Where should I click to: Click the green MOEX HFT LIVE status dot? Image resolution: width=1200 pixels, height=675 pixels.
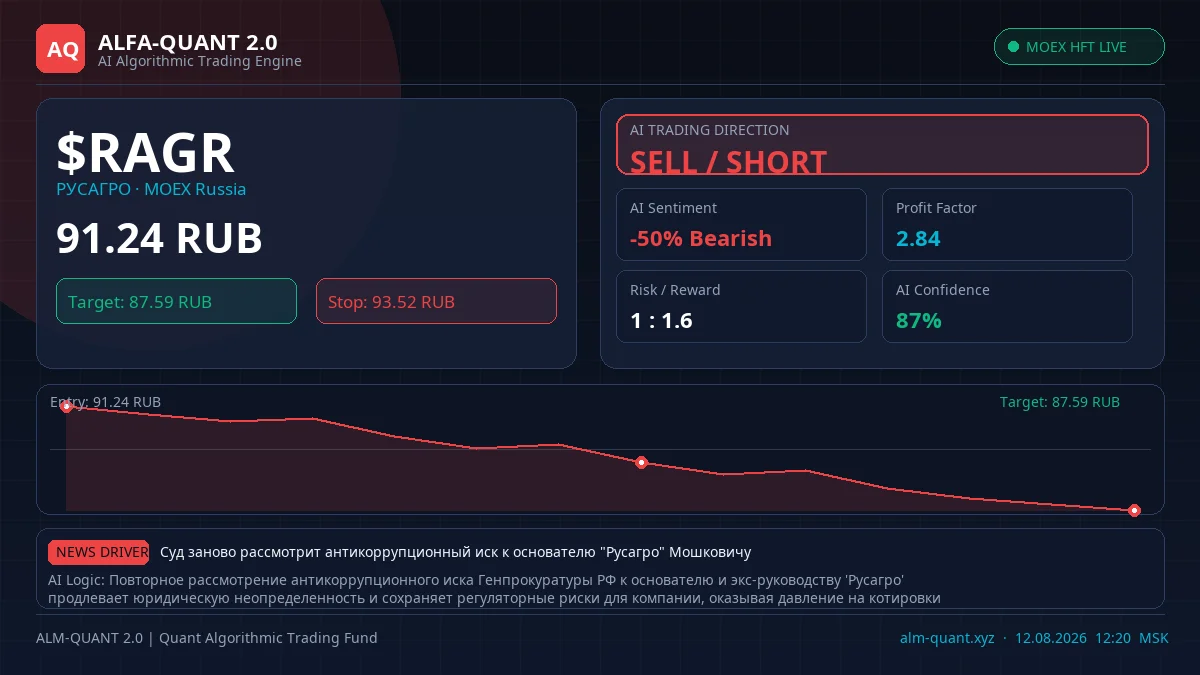point(1014,47)
